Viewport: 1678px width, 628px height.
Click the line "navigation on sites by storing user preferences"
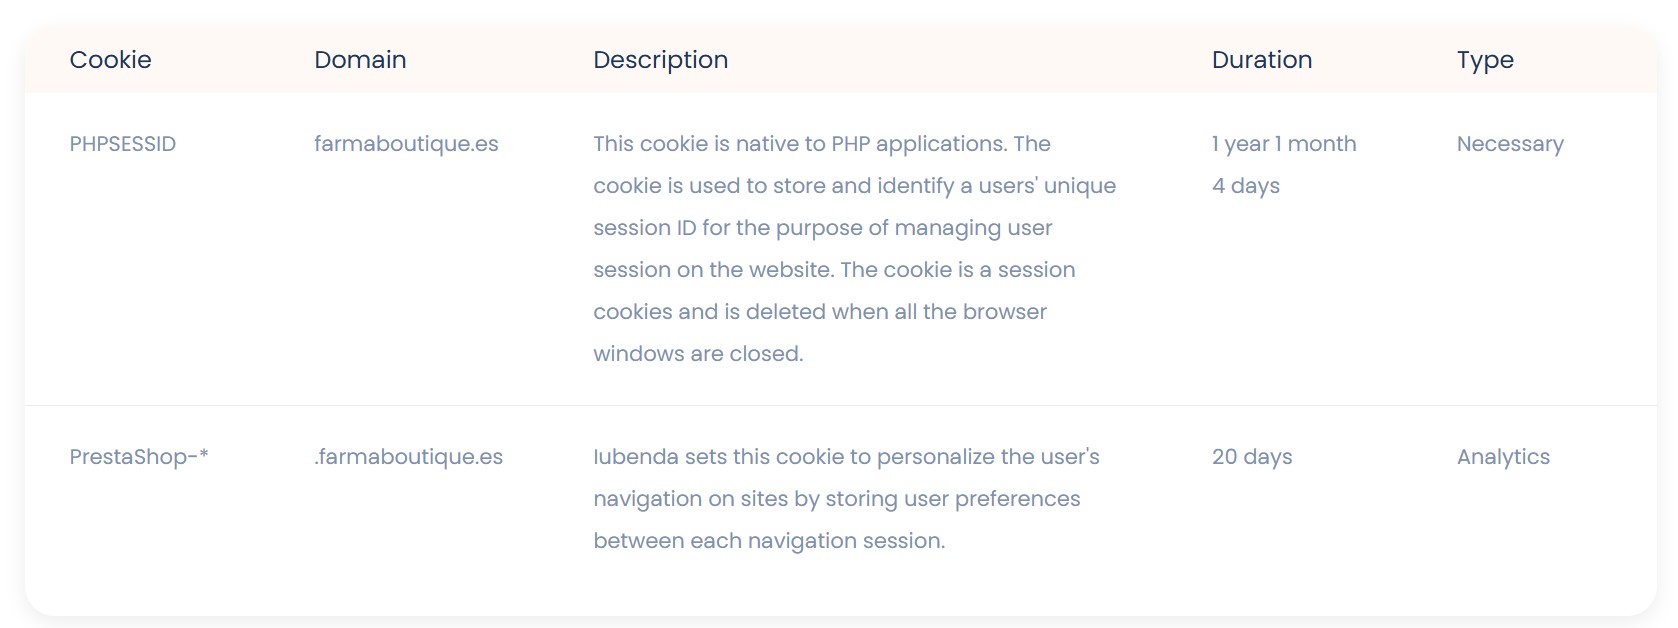click(x=836, y=499)
